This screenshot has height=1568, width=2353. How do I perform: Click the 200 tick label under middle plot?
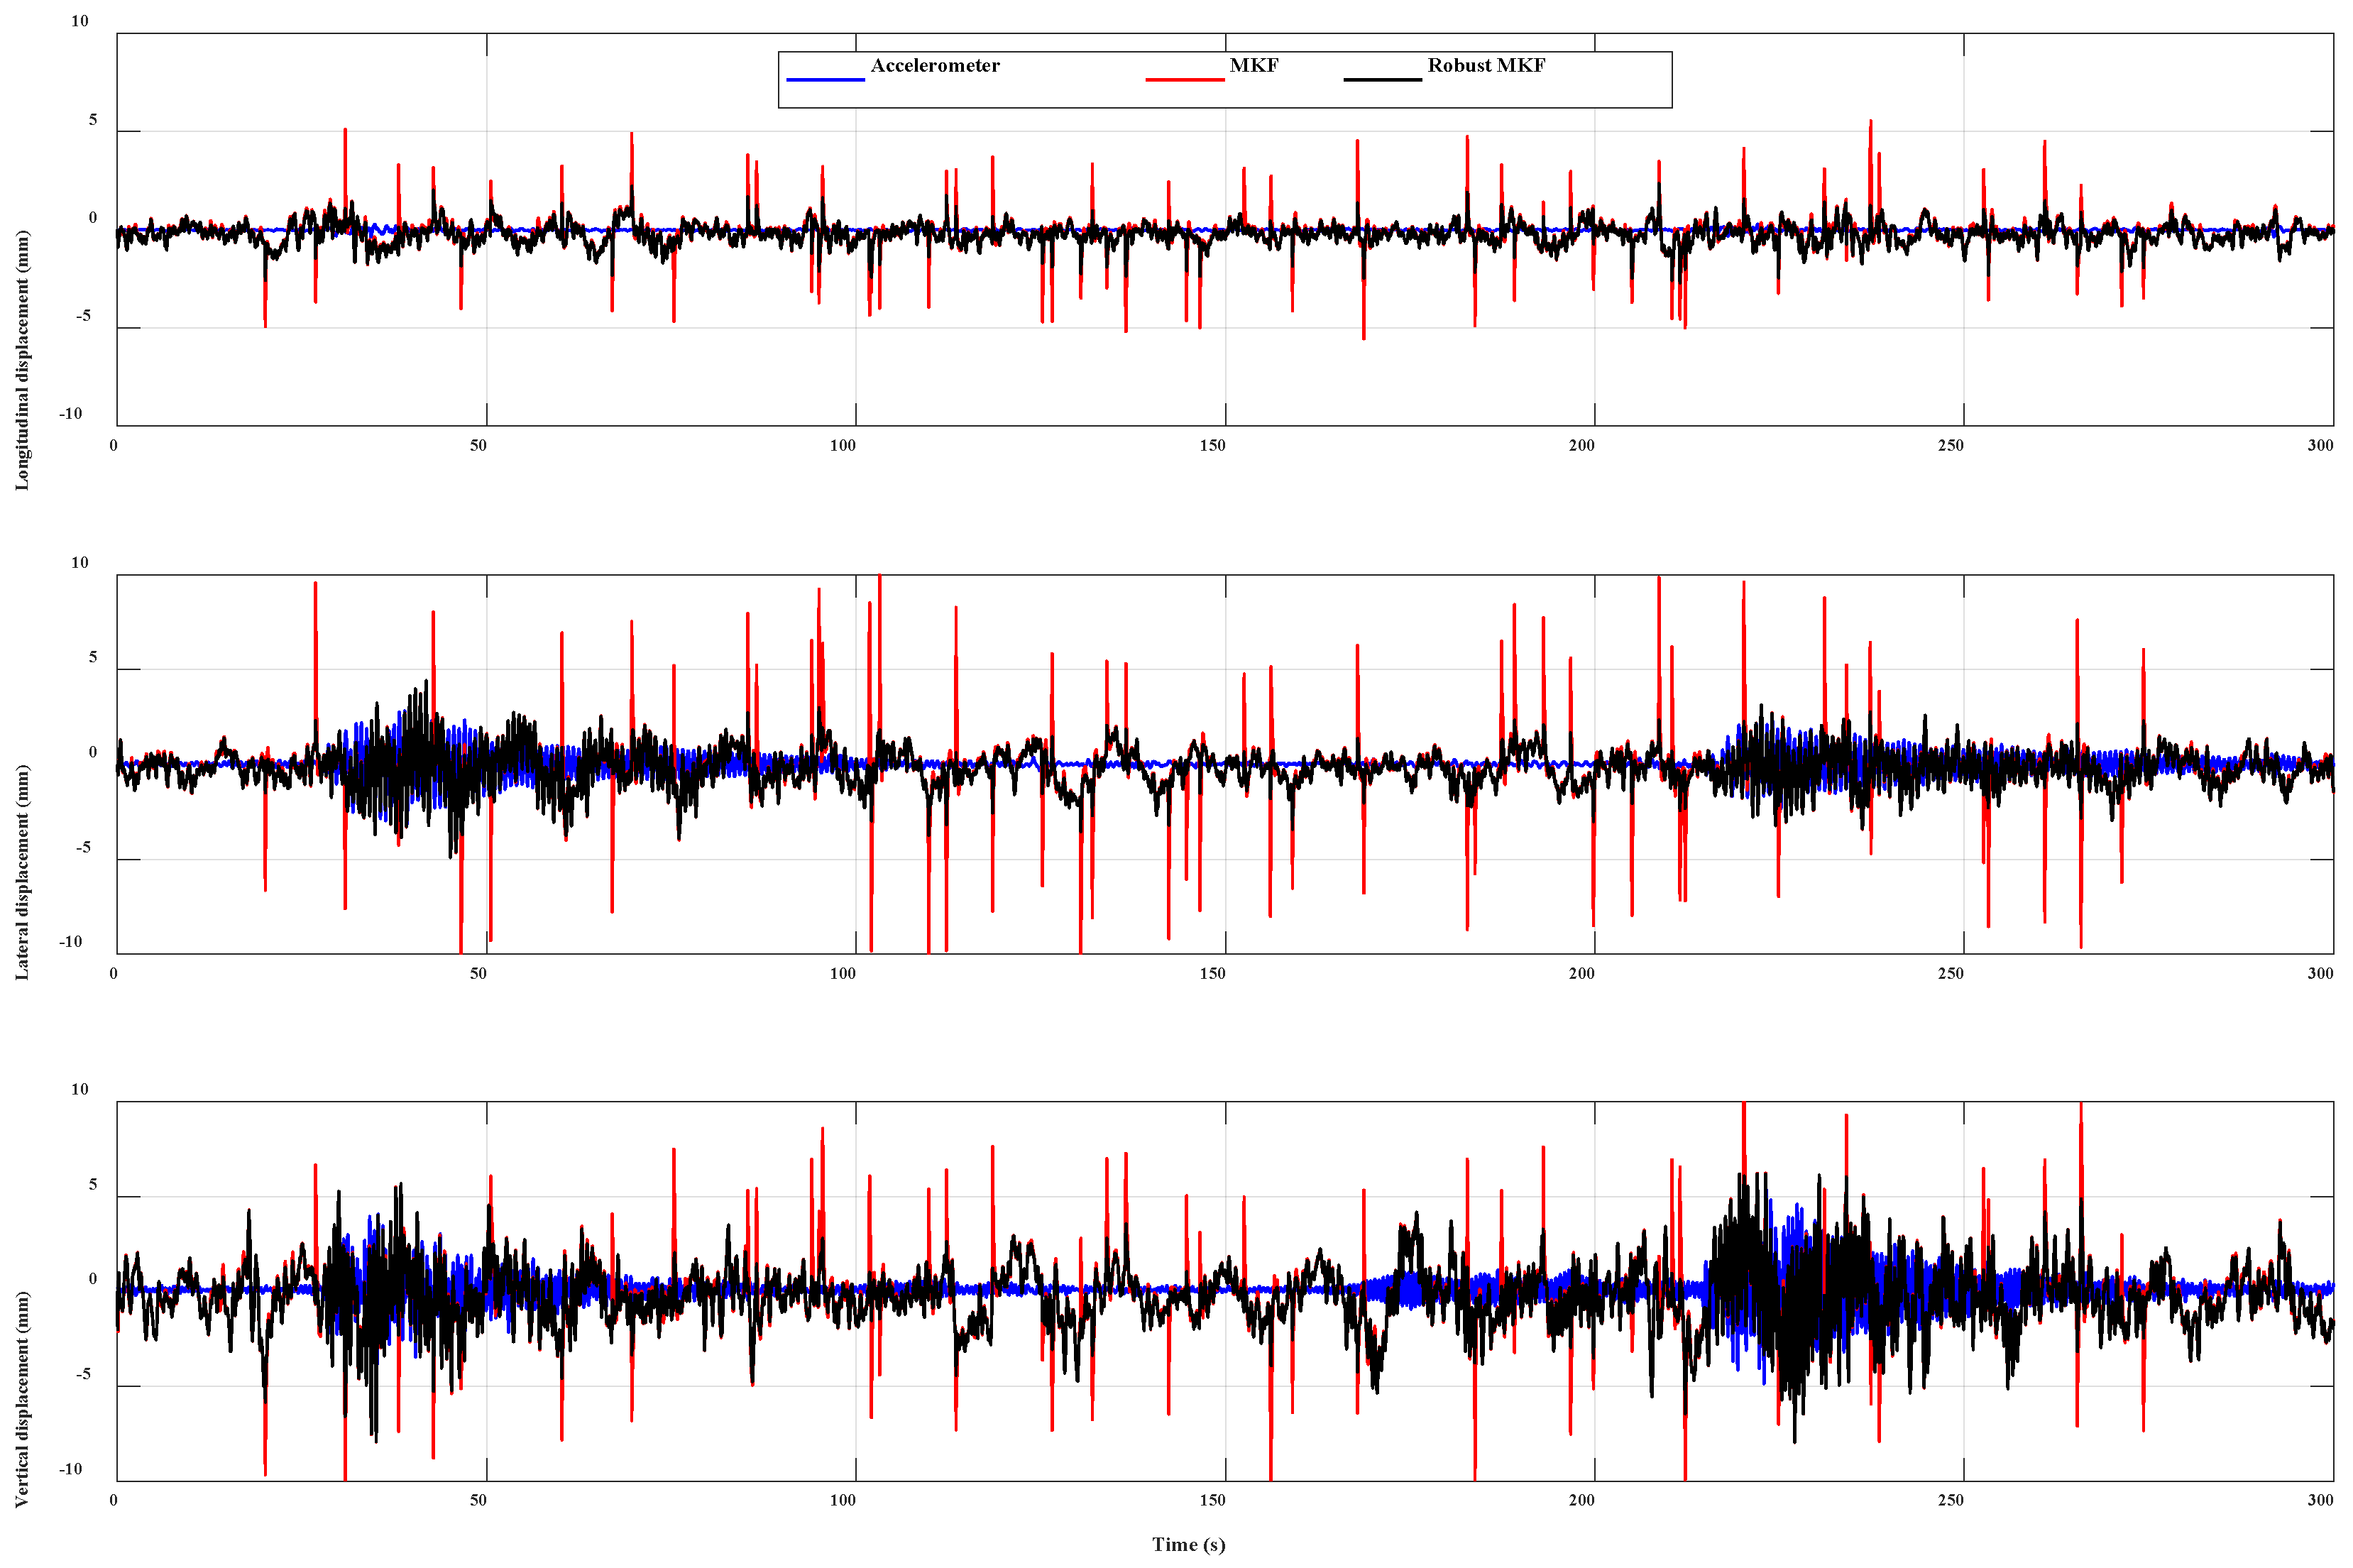point(1581,974)
